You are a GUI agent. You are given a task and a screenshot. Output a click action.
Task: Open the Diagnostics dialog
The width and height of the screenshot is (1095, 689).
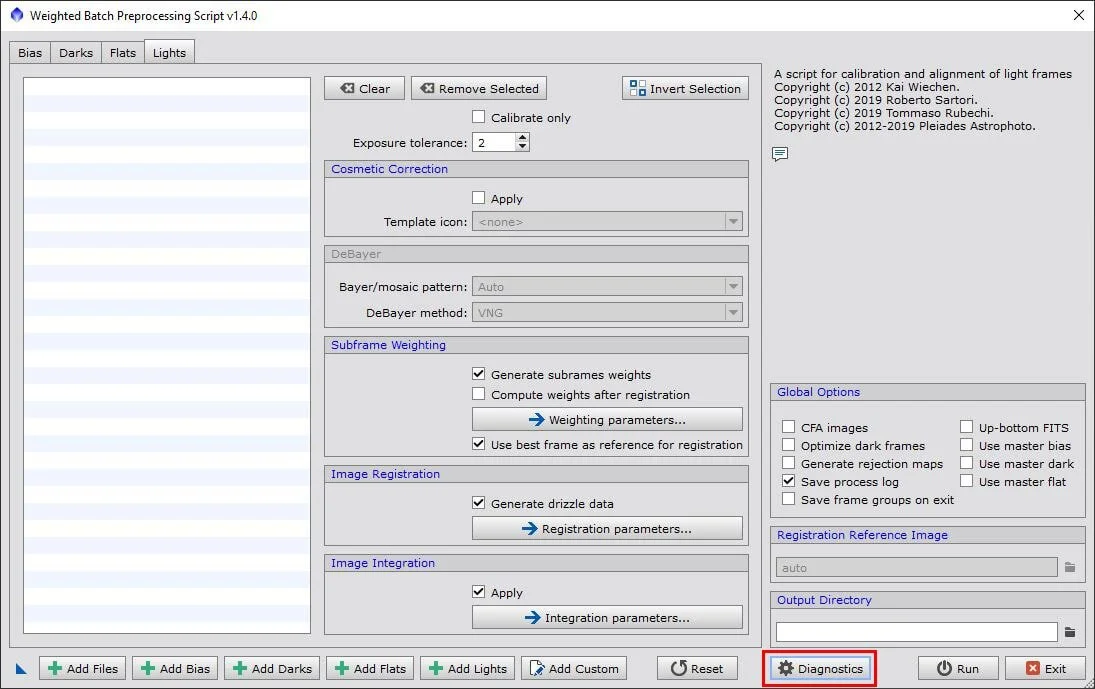click(x=821, y=669)
